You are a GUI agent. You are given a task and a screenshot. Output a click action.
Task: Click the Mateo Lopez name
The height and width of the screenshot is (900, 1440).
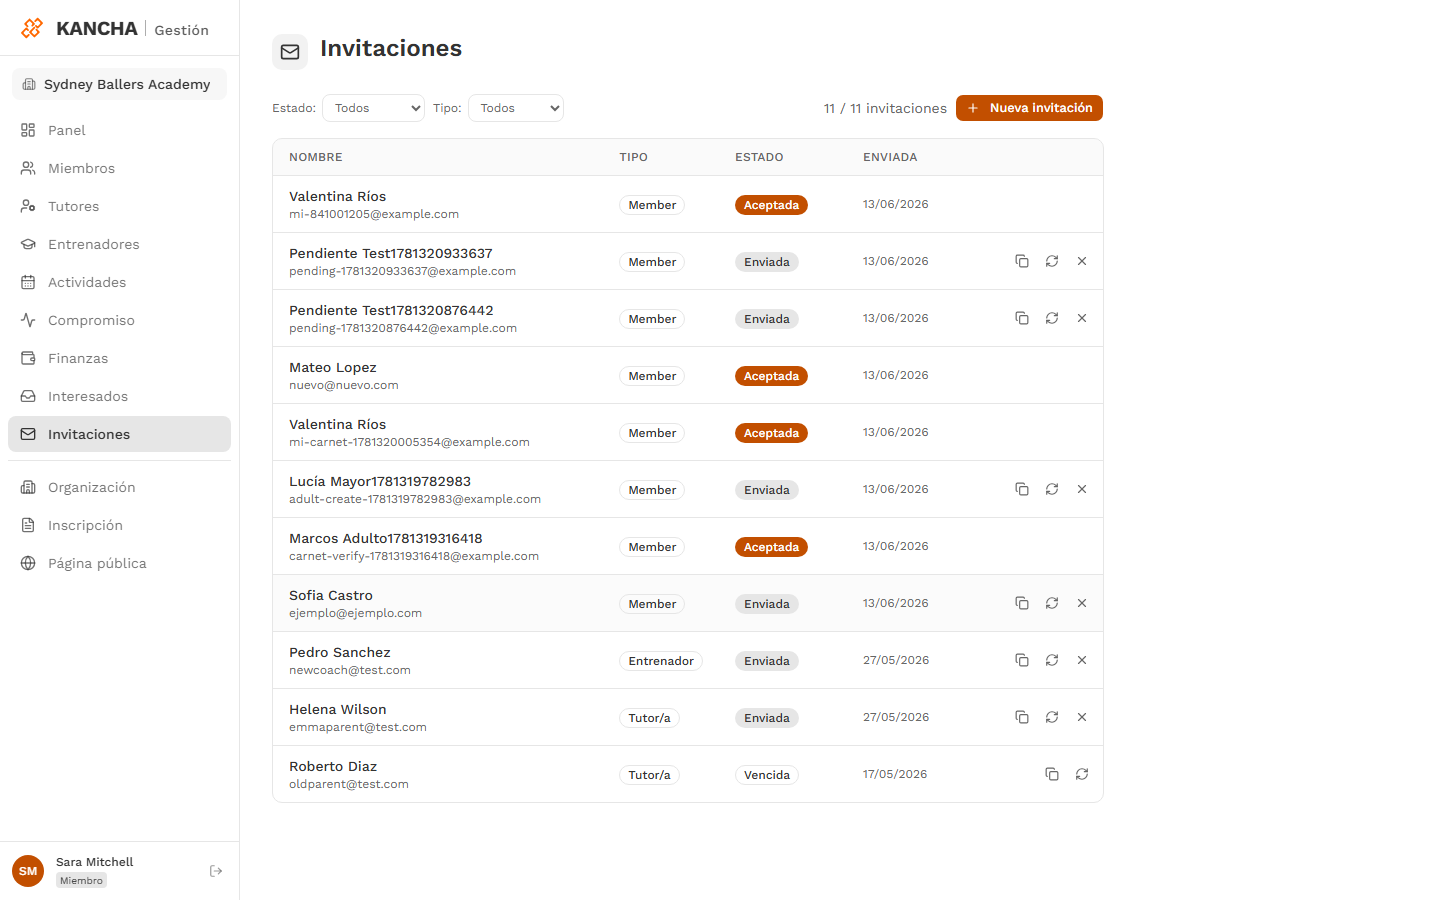coord(333,367)
